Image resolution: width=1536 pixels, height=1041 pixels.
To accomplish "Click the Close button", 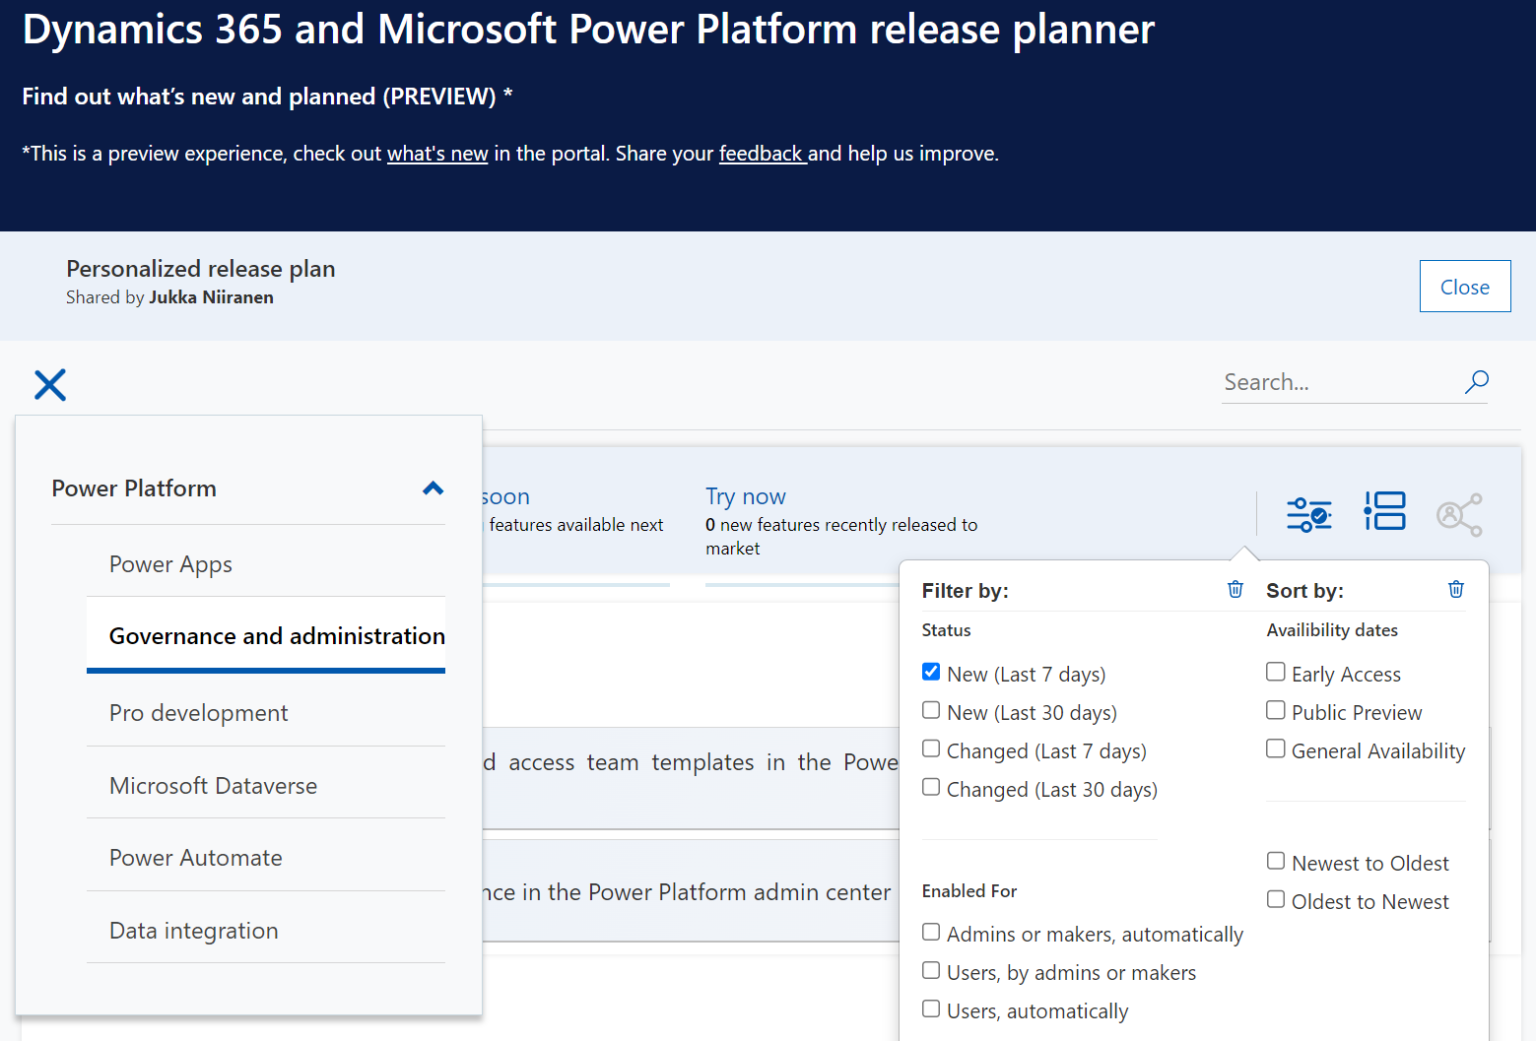I will click(1465, 286).
